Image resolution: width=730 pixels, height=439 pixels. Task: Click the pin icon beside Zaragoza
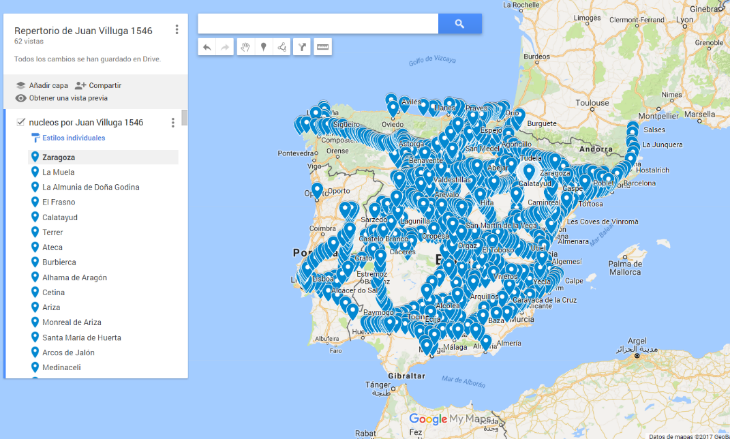pos(35,157)
